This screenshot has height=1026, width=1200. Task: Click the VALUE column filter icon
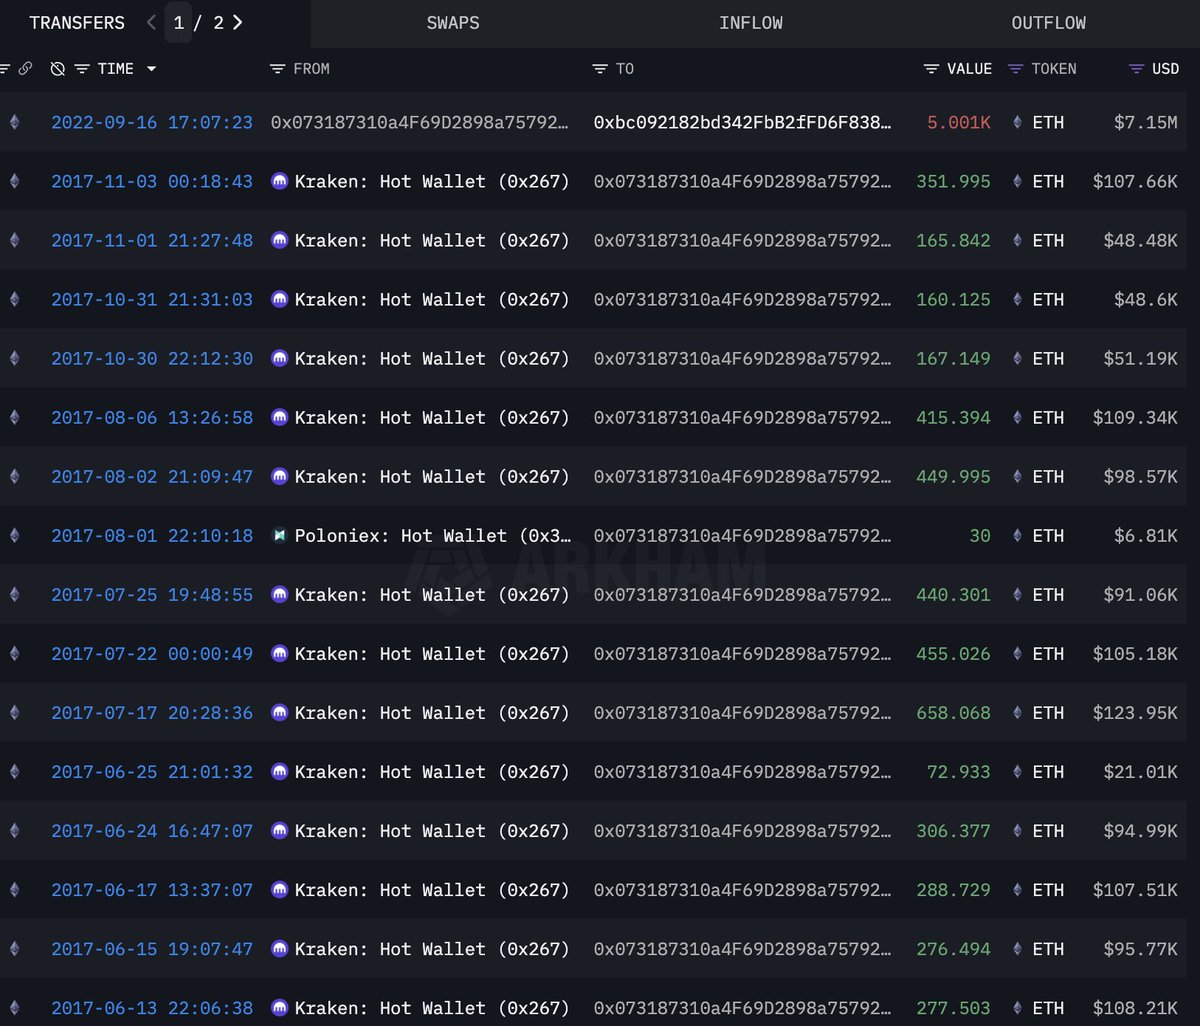click(931, 68)
